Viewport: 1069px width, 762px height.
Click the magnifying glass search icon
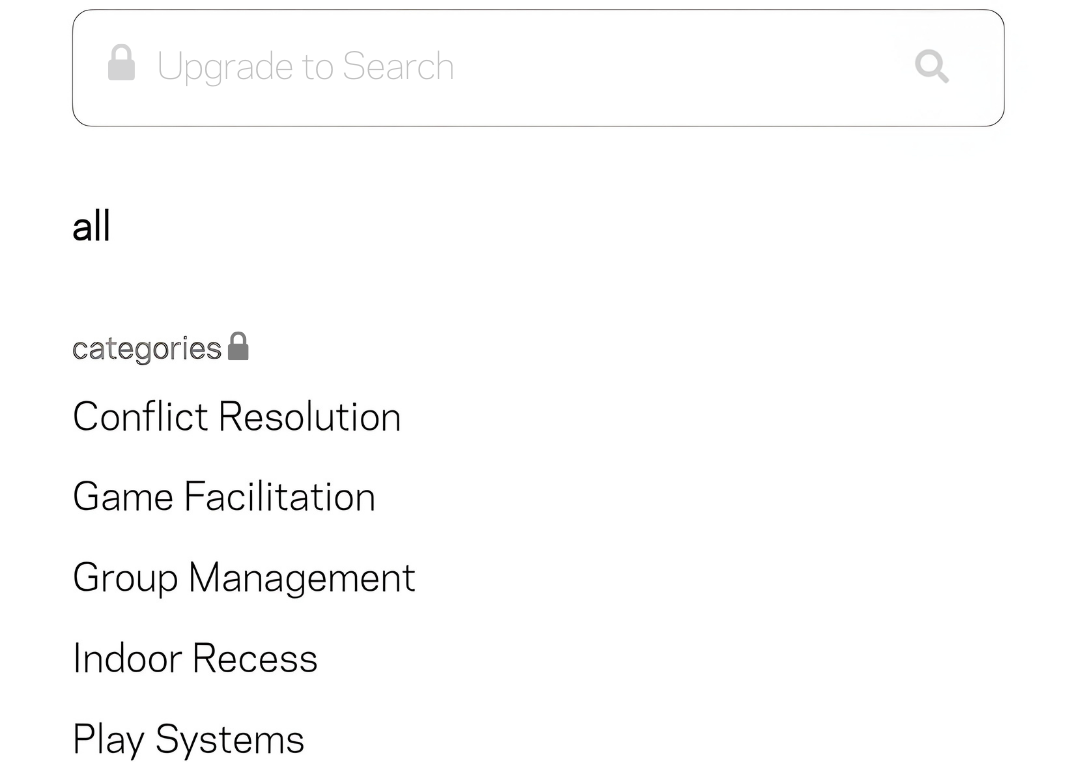[x=931, y=66]
